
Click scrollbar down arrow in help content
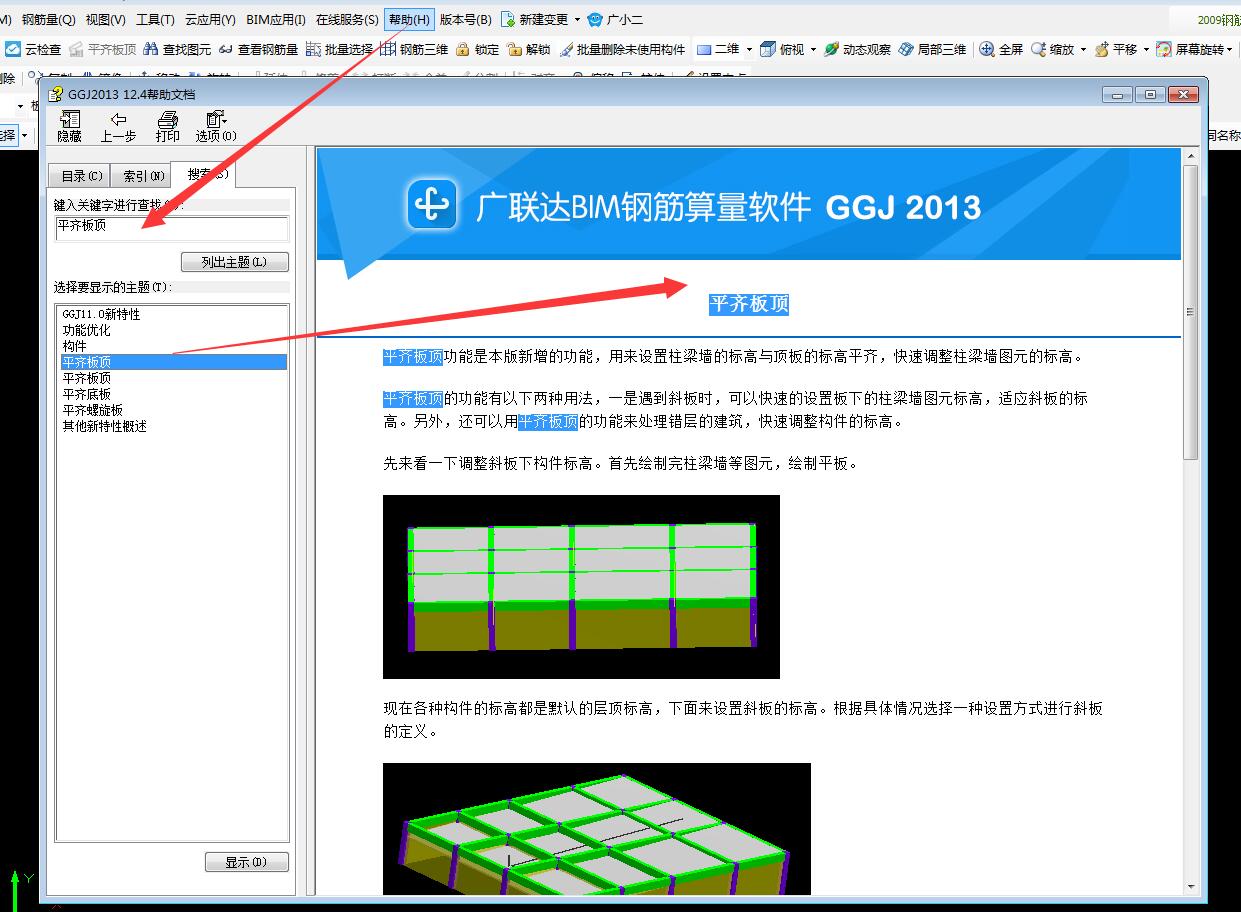point(1190,886)
